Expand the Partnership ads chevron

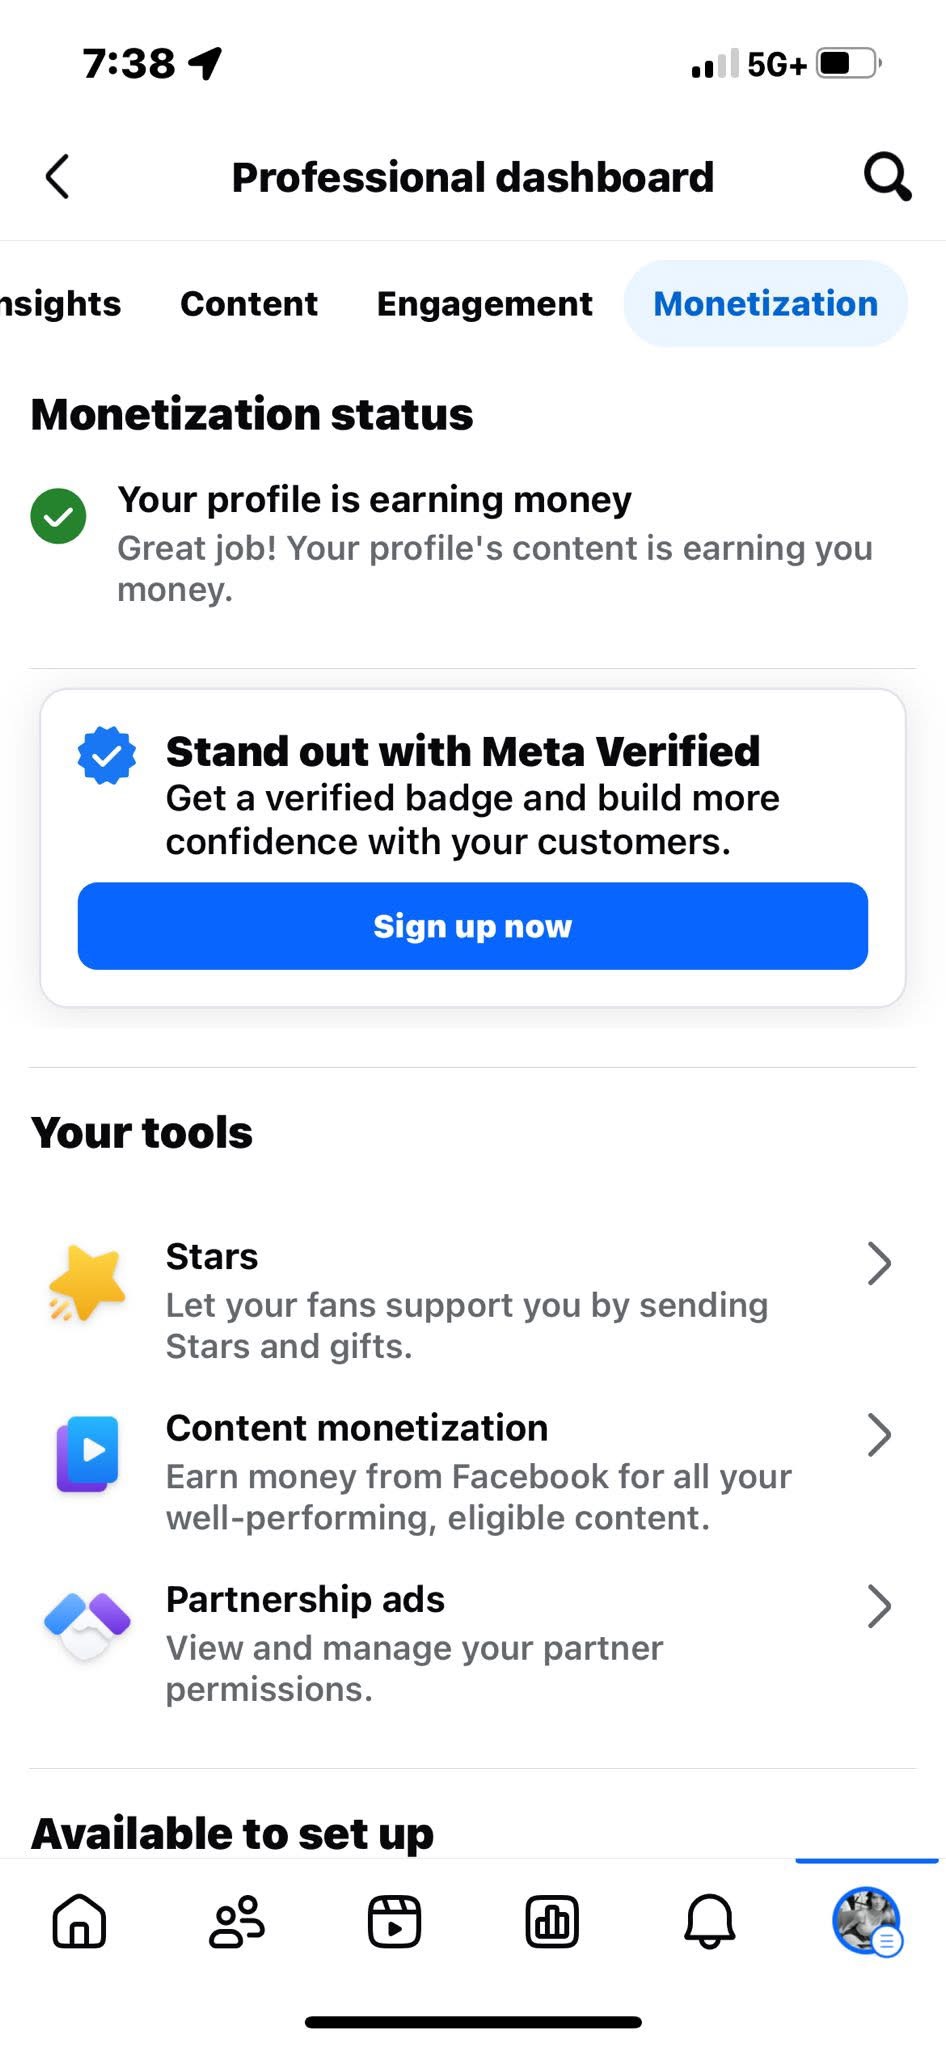click(879, 1606)
